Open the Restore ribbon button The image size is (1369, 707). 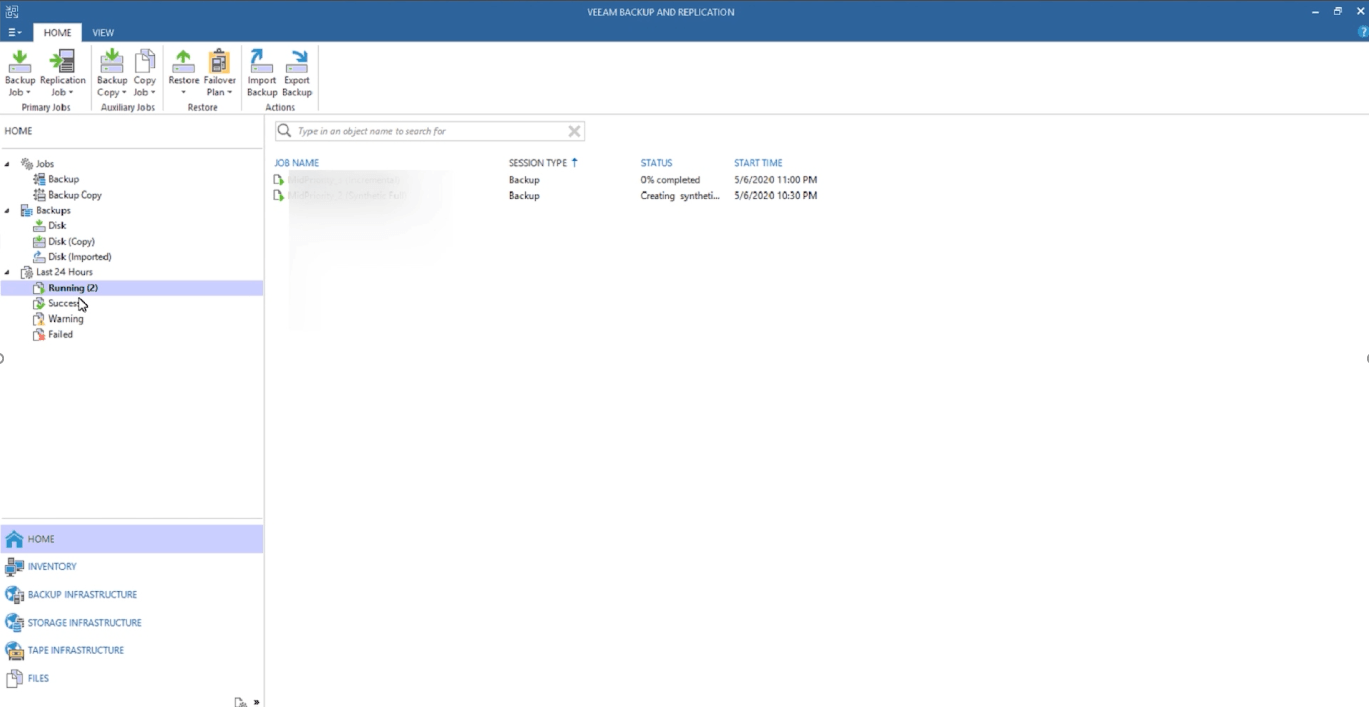[x=183, y=73]
